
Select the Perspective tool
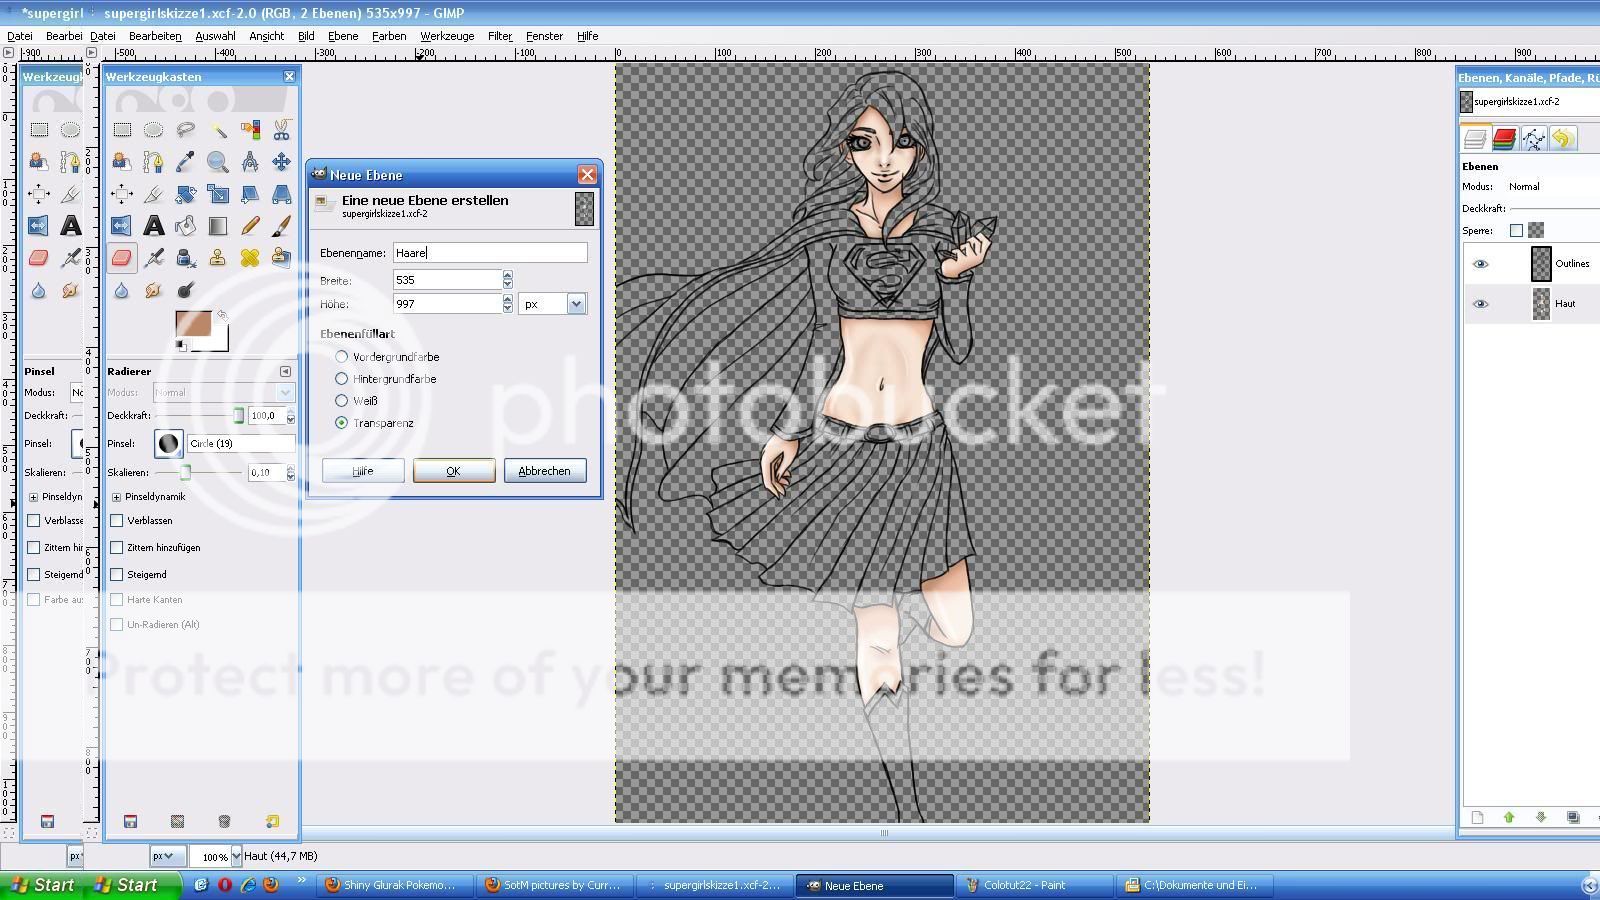point(282,193)
